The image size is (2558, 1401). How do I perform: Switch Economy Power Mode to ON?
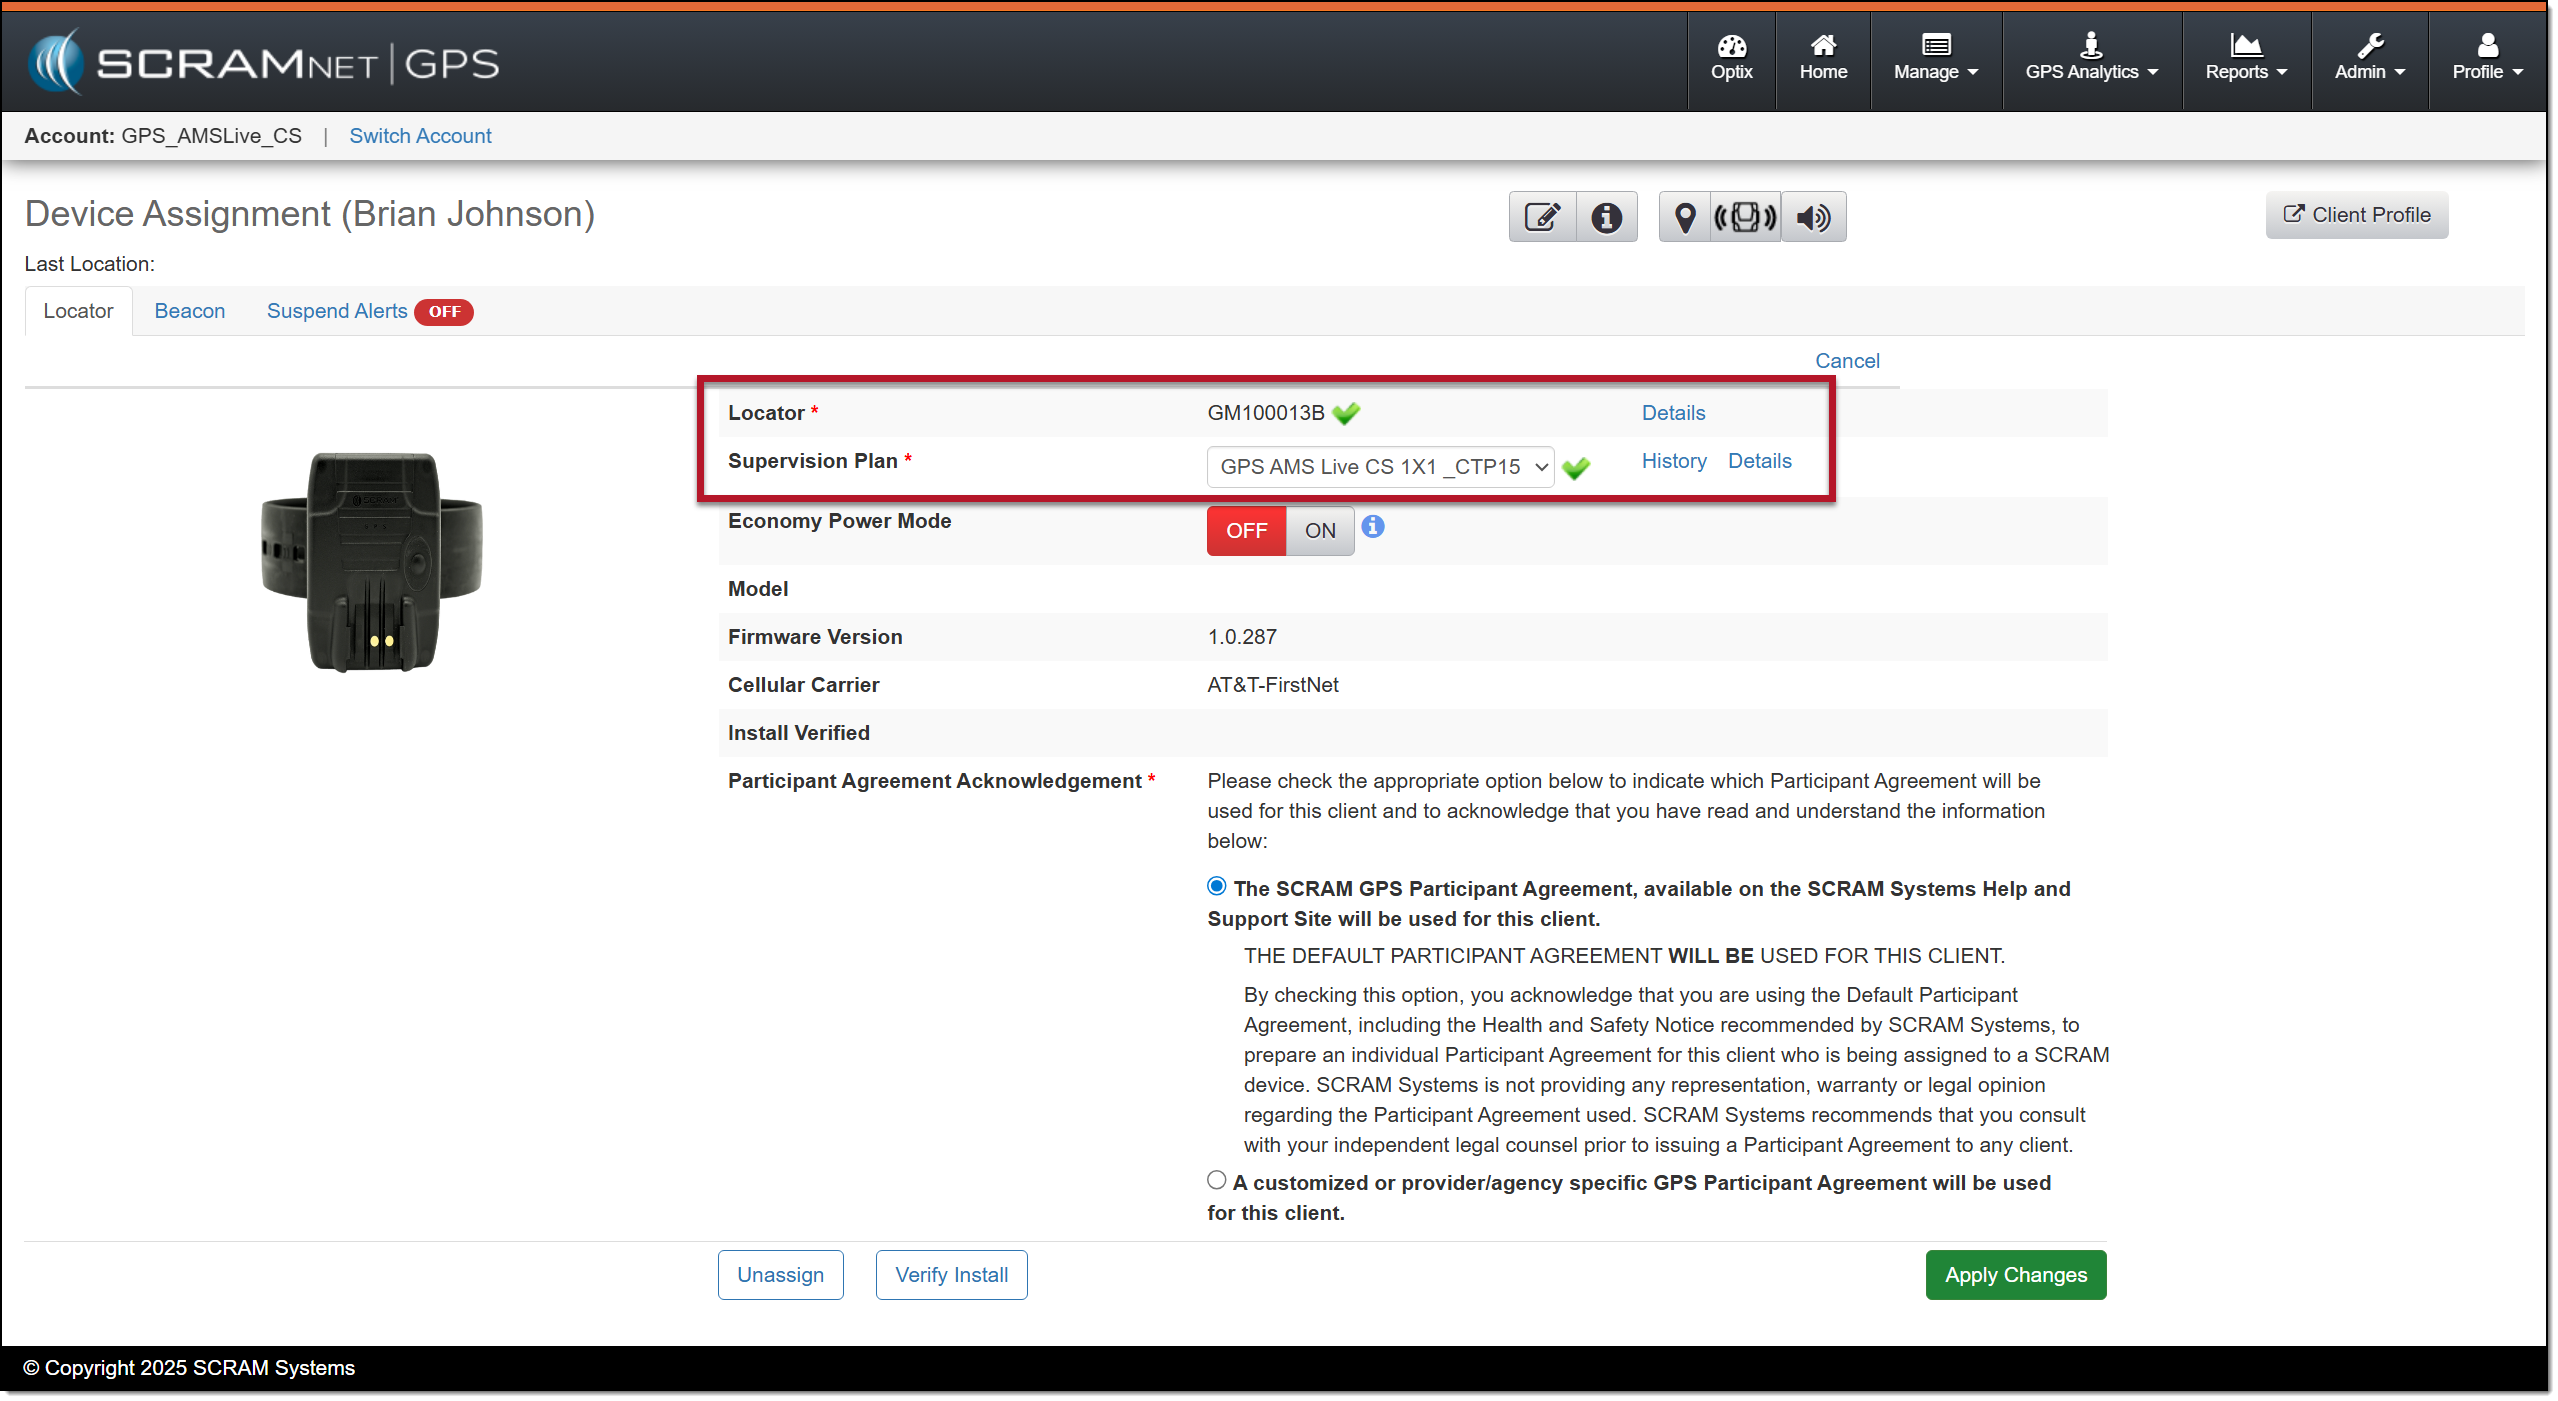click(x=1319, y=531)
